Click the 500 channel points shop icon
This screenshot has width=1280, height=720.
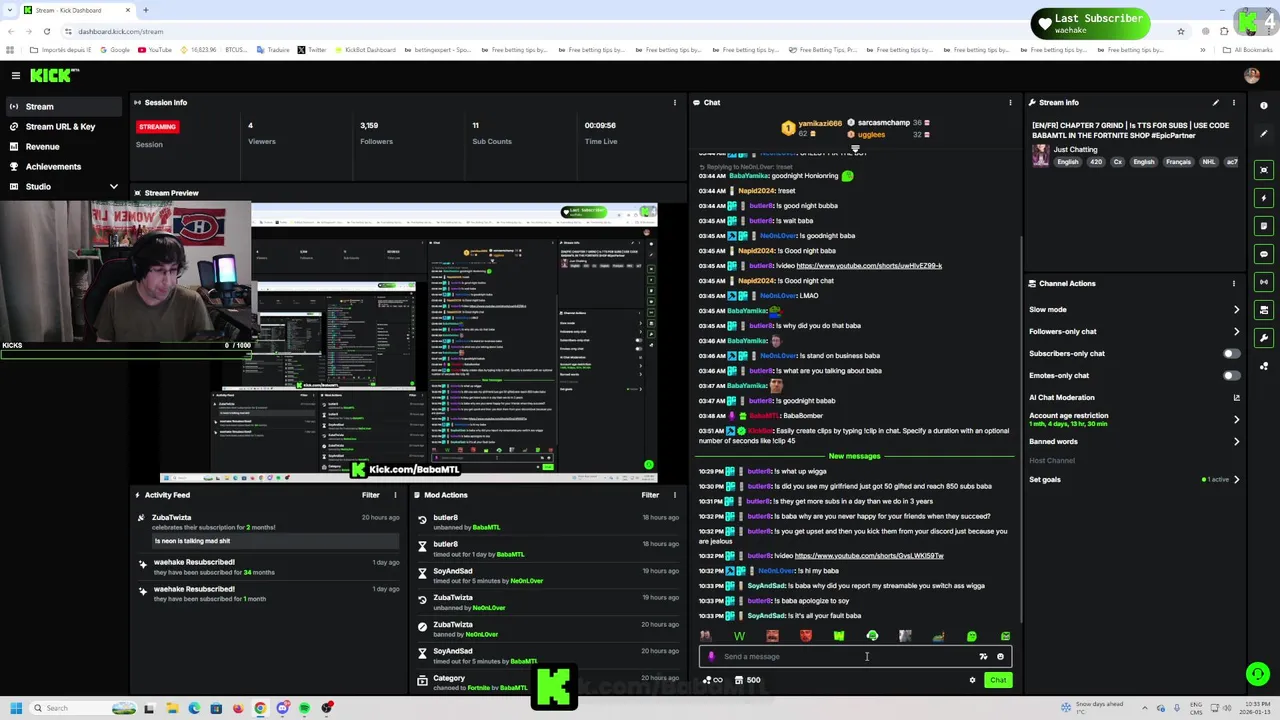click(747, 680)
